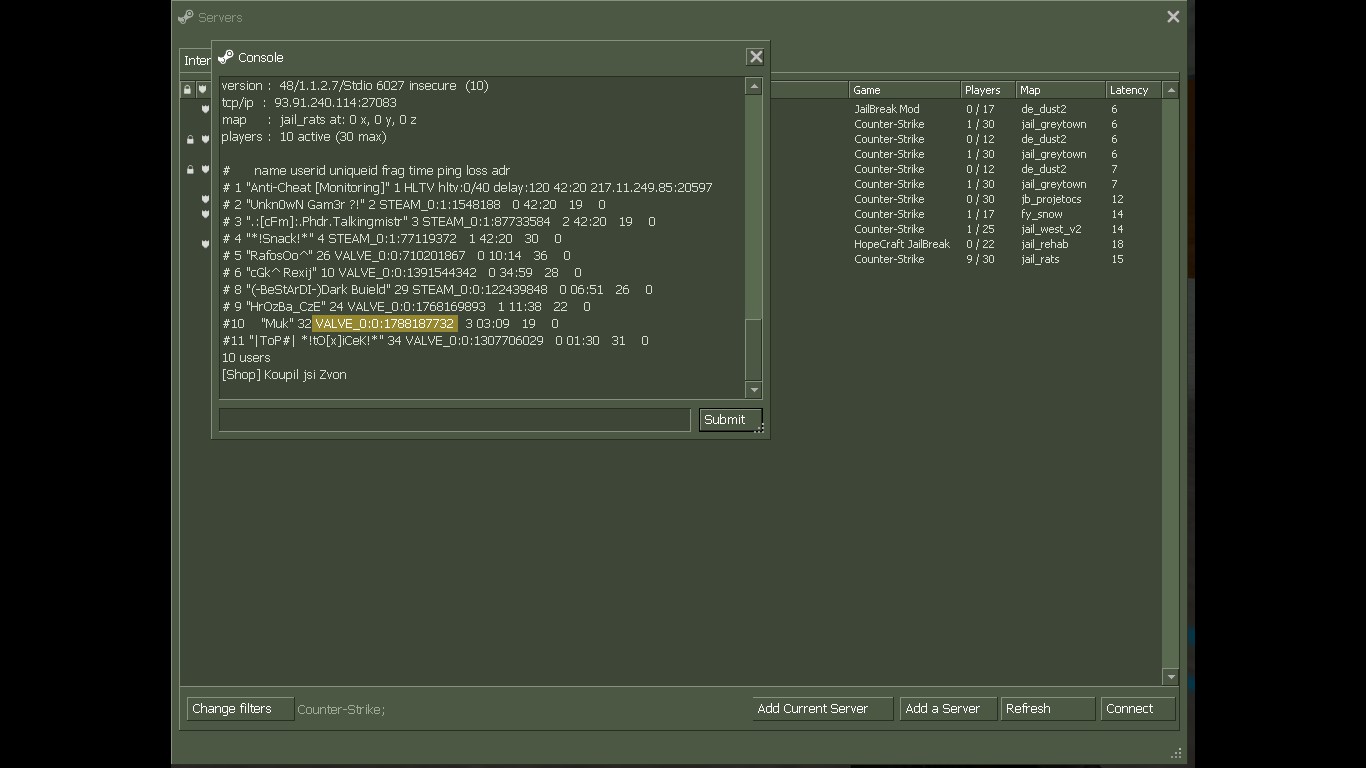
Task: Click the Counter-Strike; filter status text
Action: coord(341,710)
